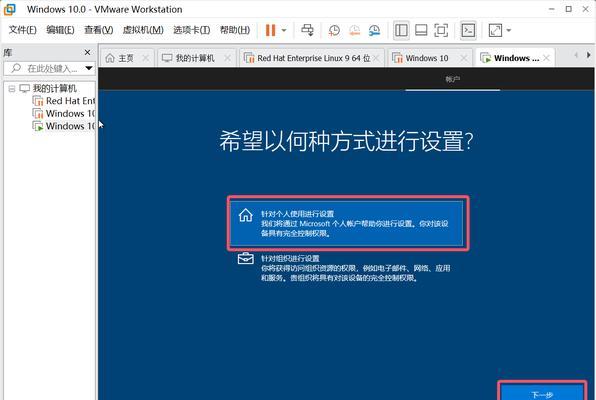This screenshot has height=400, width=596.
Task: Close the 库 library panel
Action: pos(87,52)
